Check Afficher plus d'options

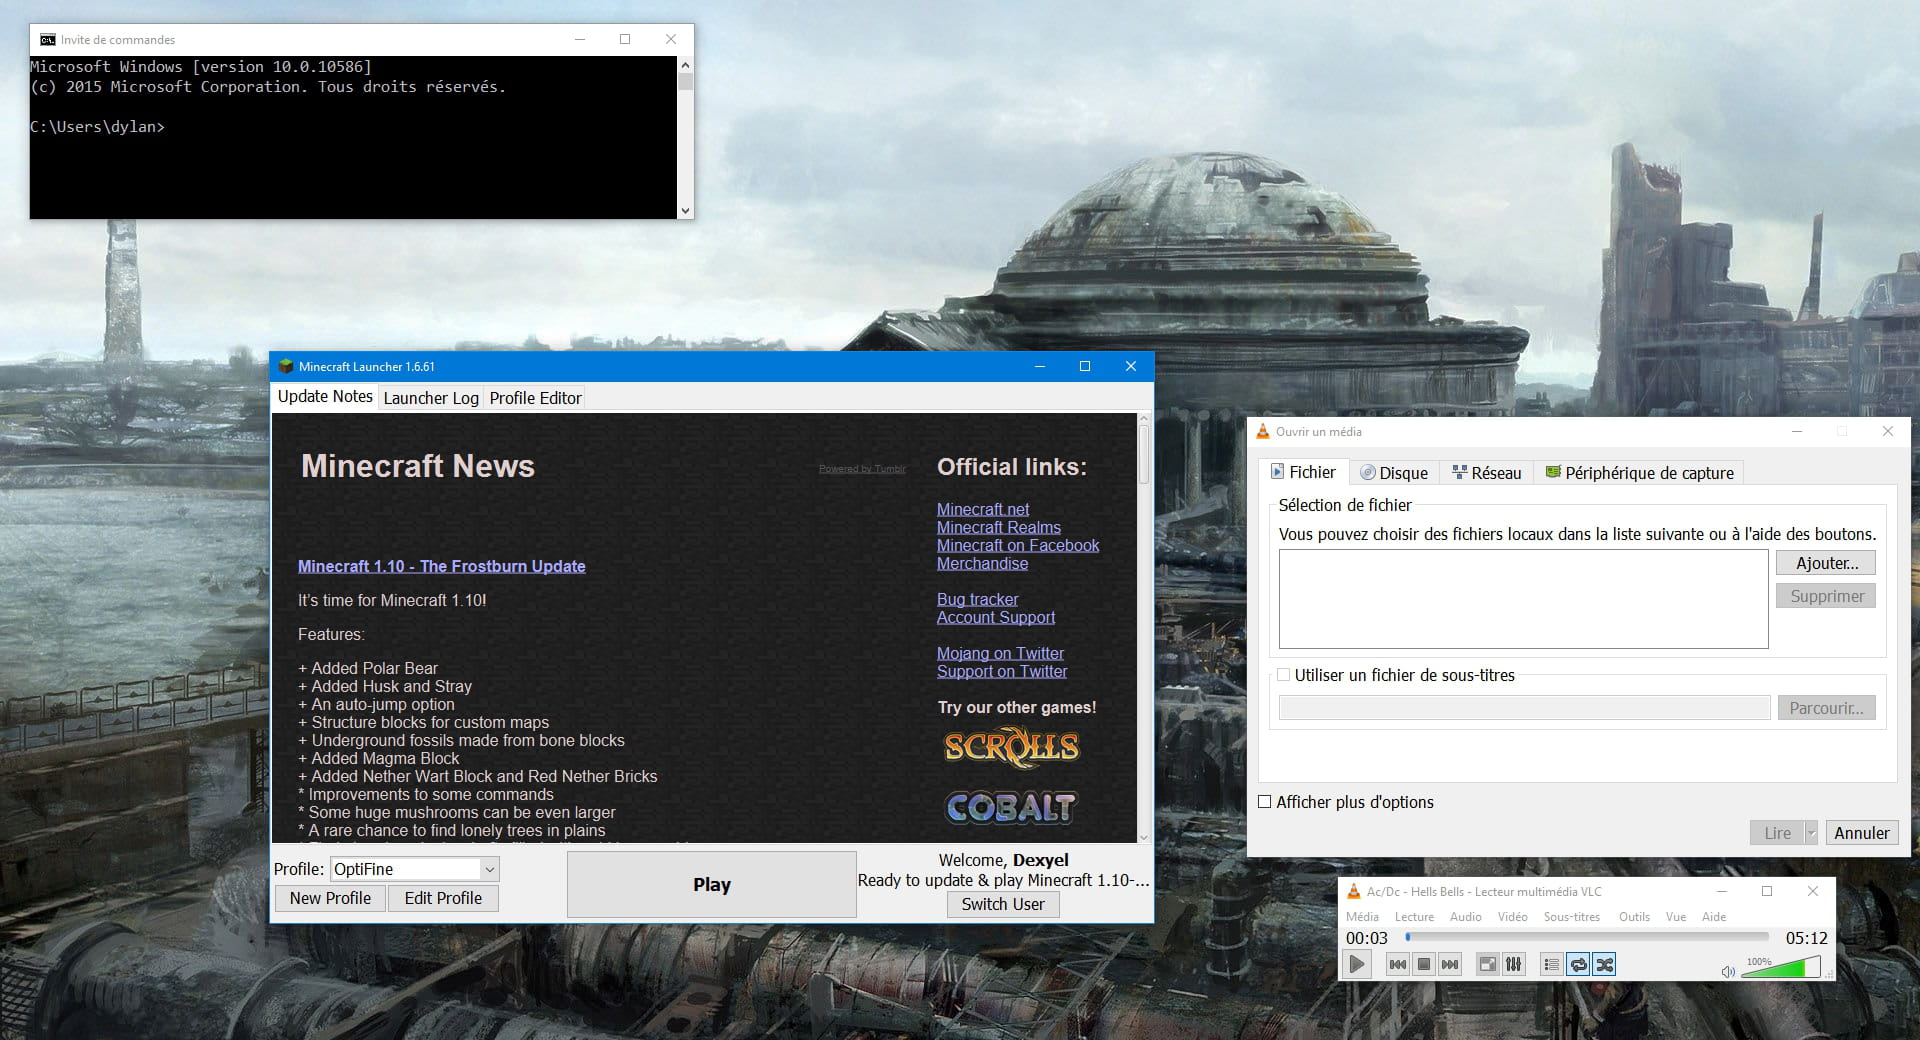(1265, 802)
